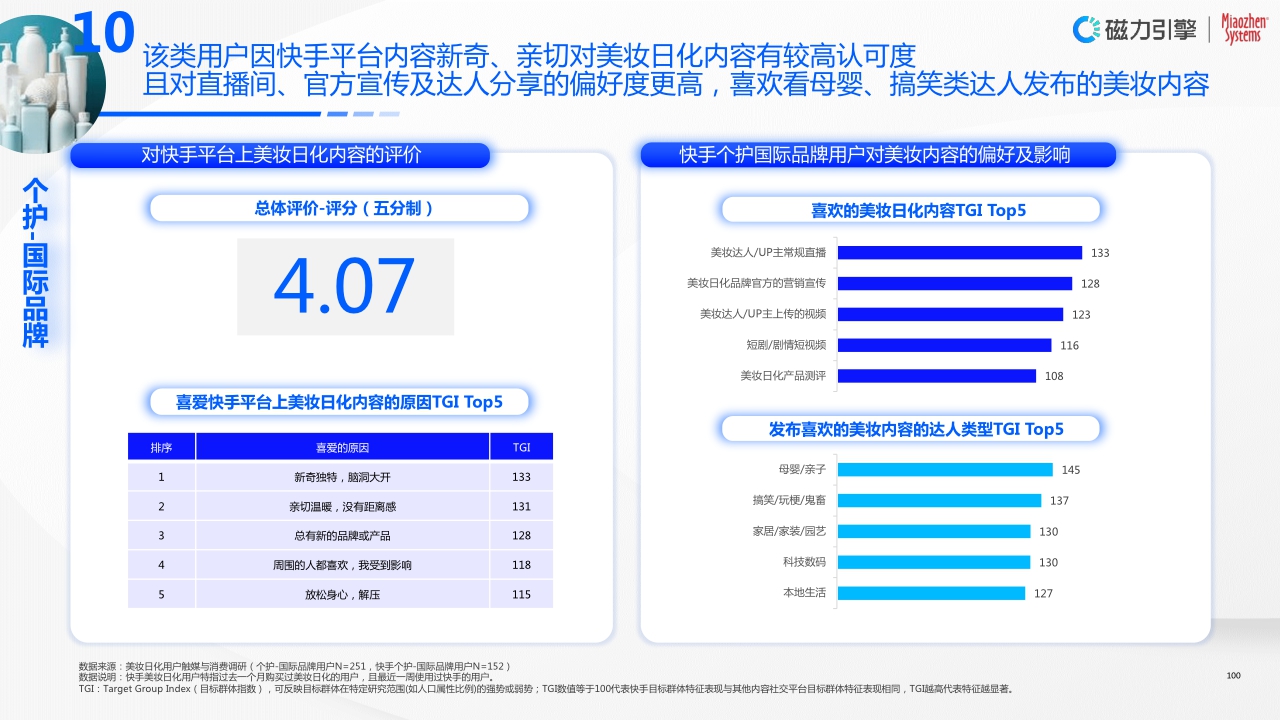Select the 喜欢的美妆日化内容TGI Top5 banner
This screenshot has height=720, width=1280.
pos(910,210)
